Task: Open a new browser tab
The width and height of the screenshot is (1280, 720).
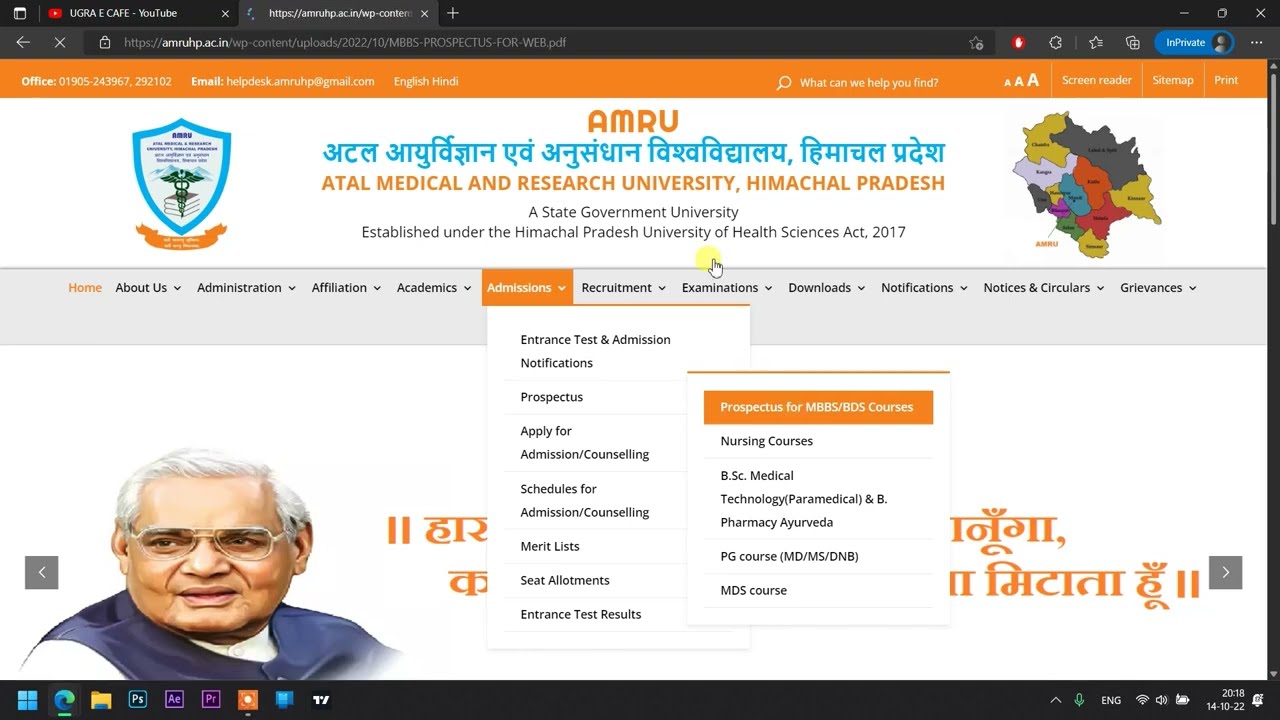Action: click(453, 13)
